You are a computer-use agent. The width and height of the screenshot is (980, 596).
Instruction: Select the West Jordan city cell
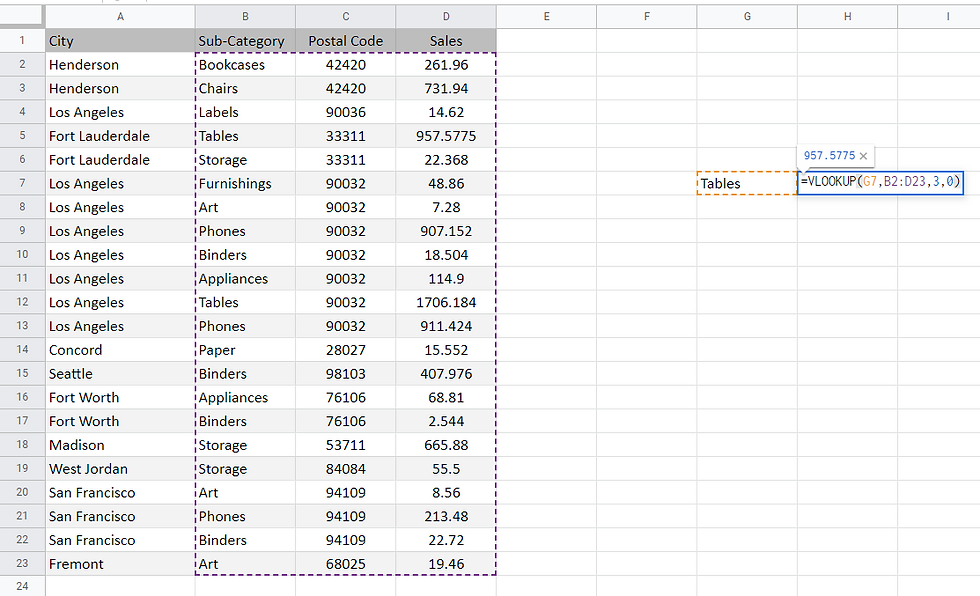pos(120,469)
